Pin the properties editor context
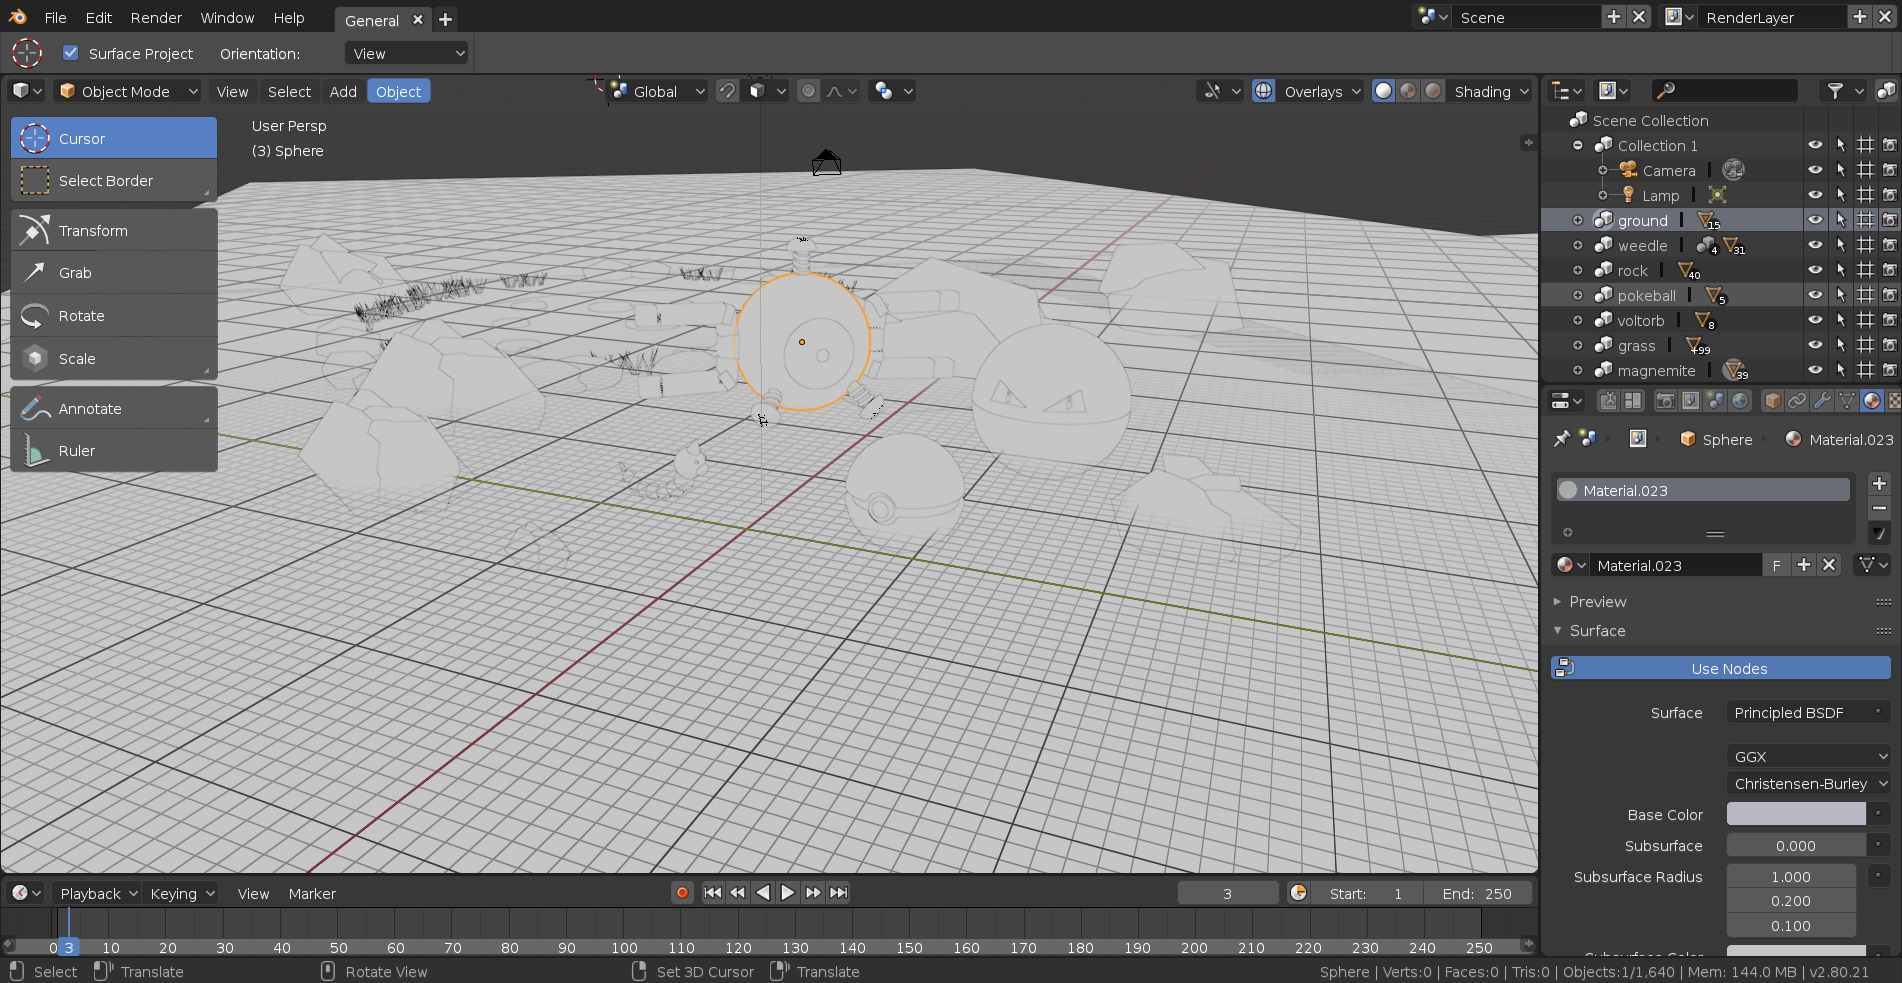Screen dimensions: 1902x983 pyautogui.click(x=1562, y=439)
